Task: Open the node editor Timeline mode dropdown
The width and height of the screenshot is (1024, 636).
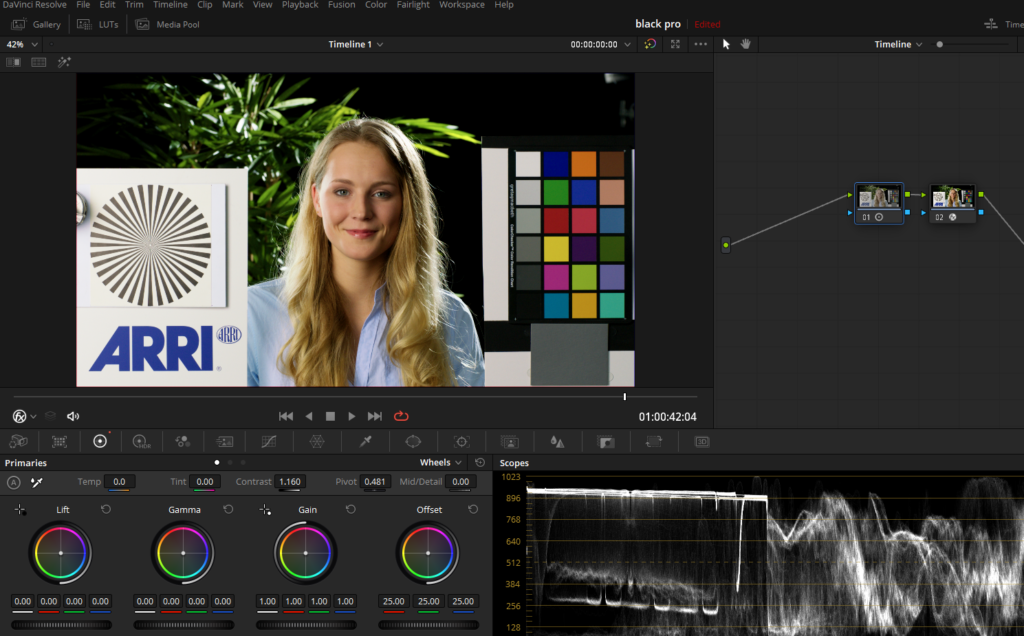Action: pos(899,44)
